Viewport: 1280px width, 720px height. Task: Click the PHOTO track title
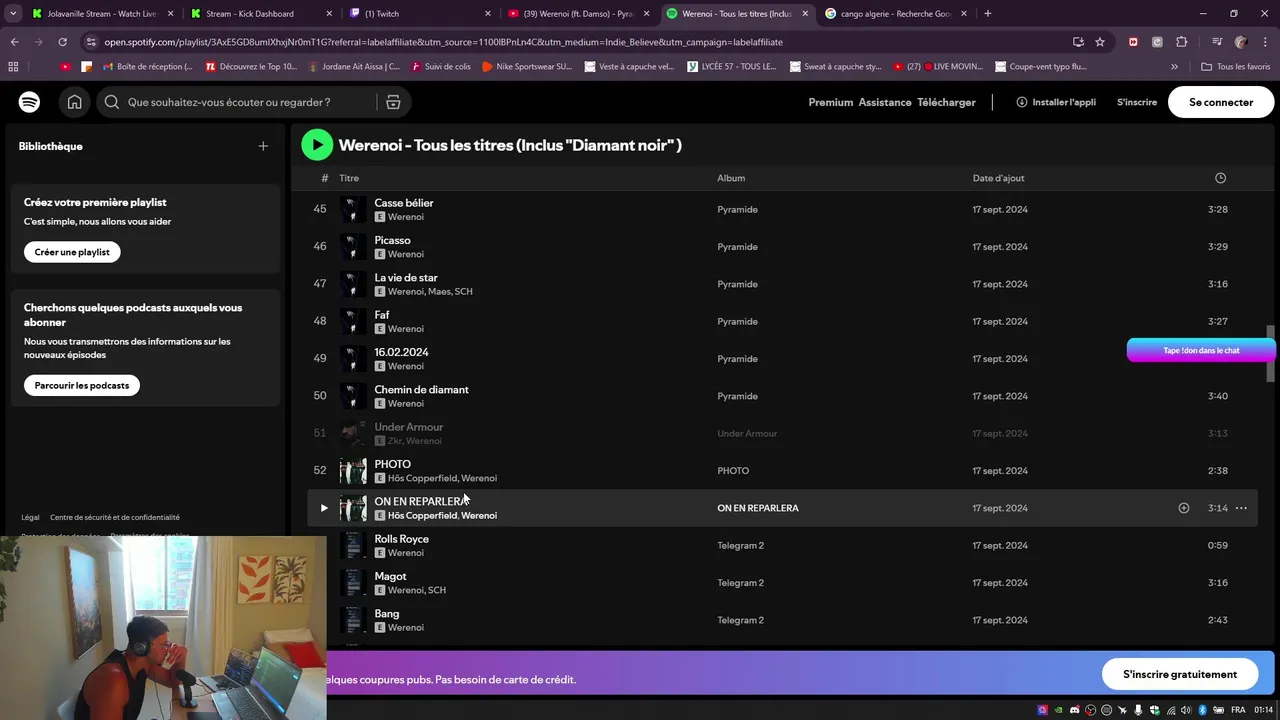click(x=392, y=464)
